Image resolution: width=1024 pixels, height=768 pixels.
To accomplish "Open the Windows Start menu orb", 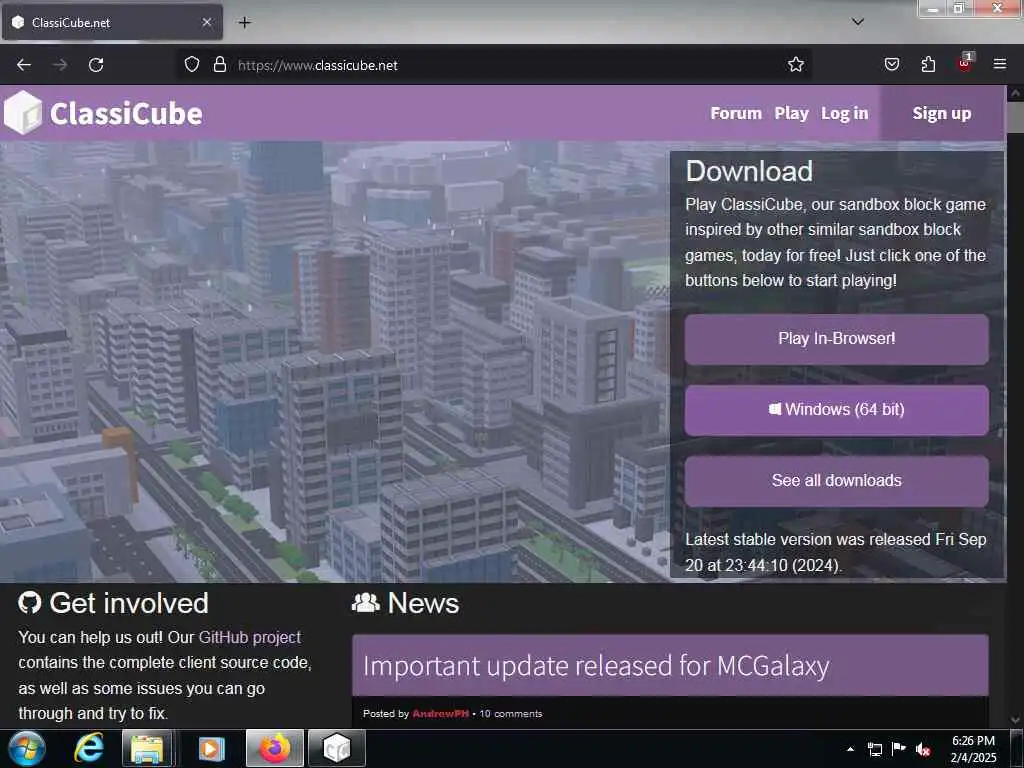I will coord(26,748).
